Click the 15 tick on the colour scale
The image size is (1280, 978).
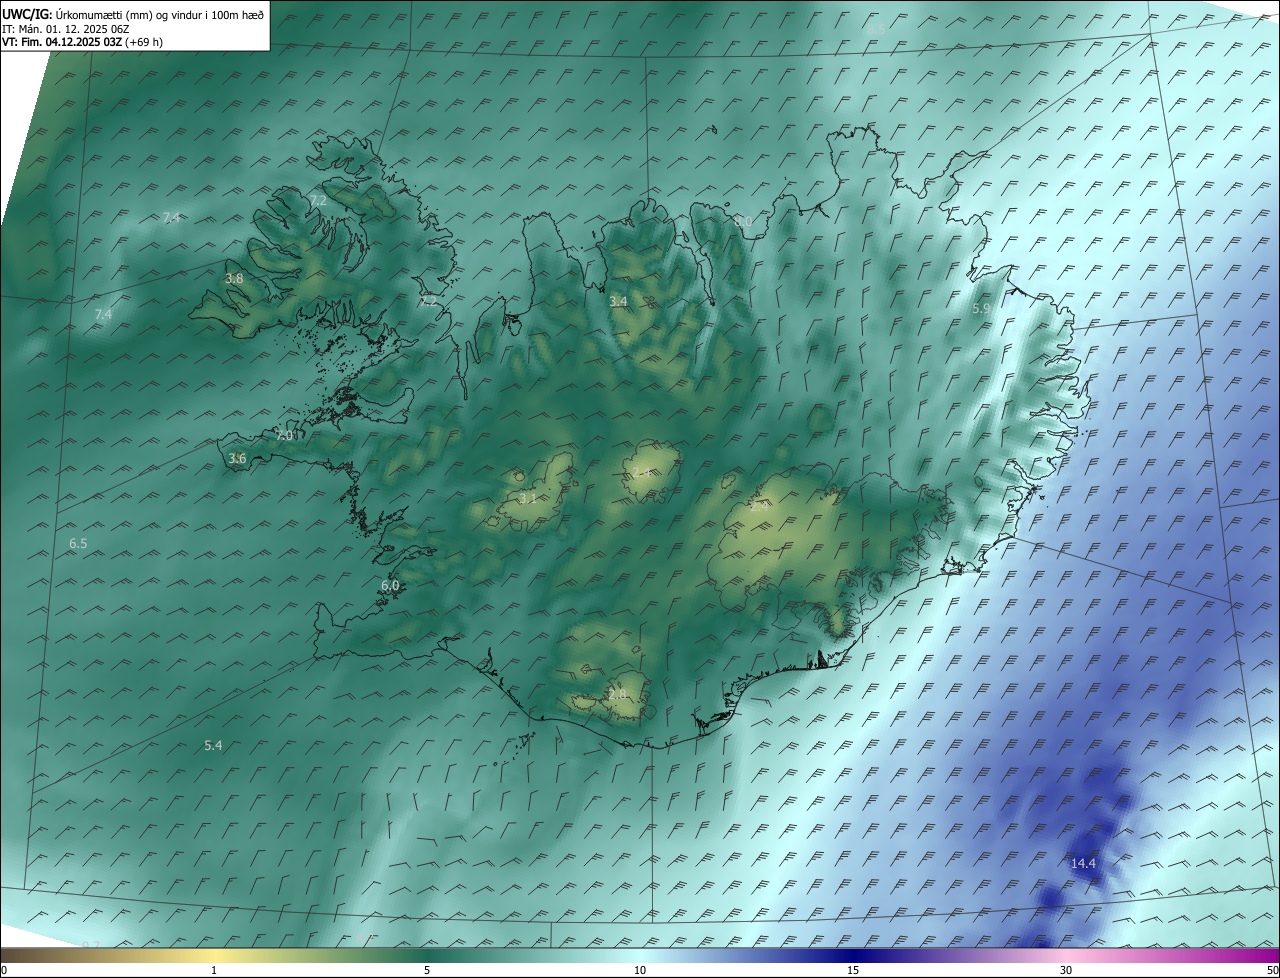click(853, 970)
